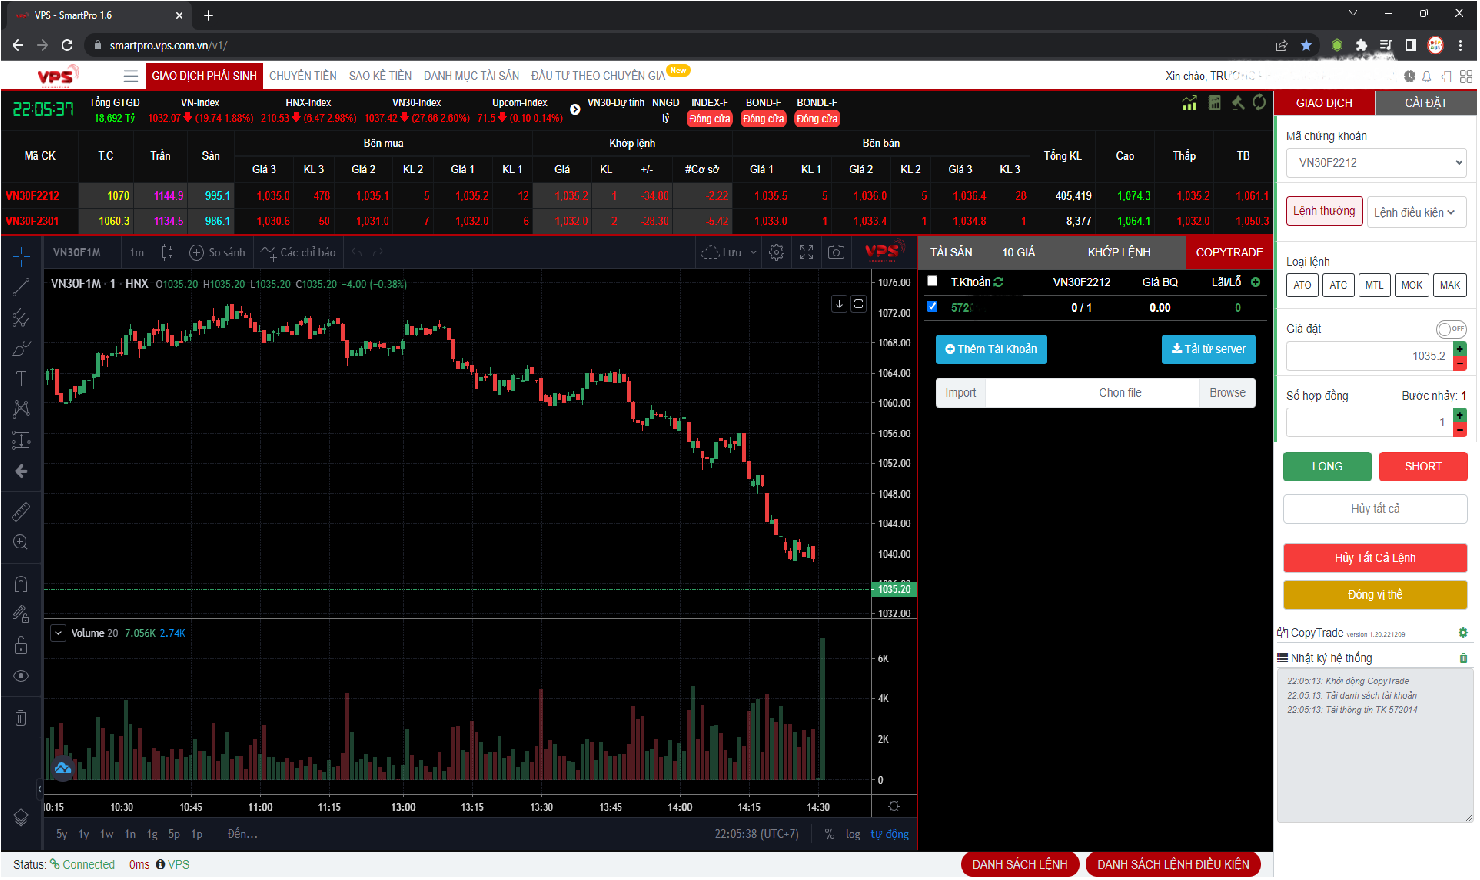Screen dimensions: 1480x880
Task: Click the calculator table icon
Action: coord(1214,103)
